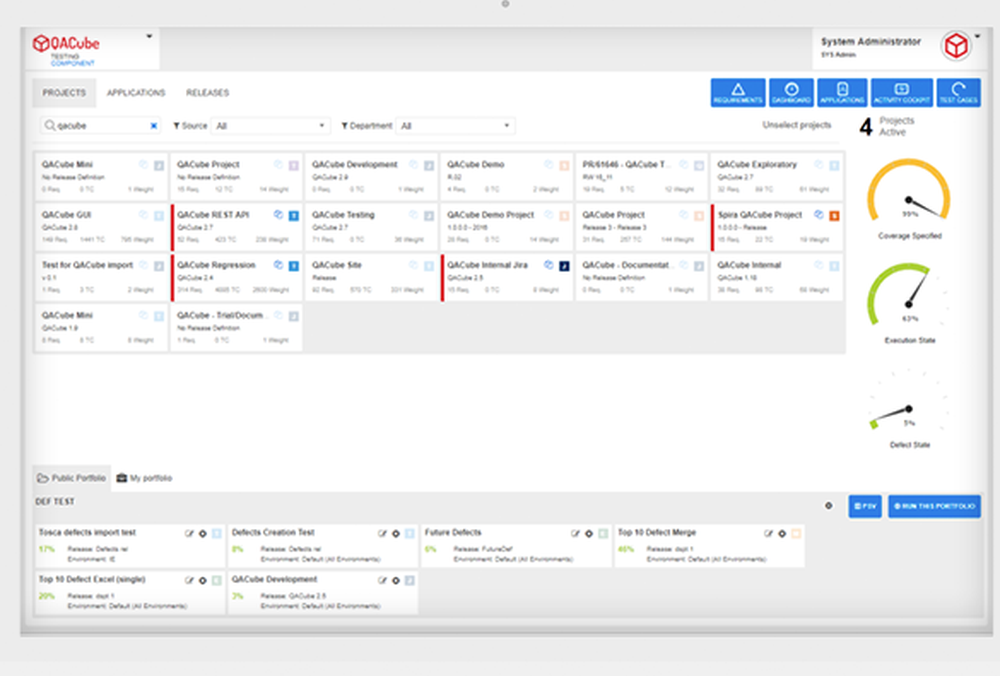Select the QACube - Trial/Docum... card
This screenshot has height=676, width=1000.
[x=237, y=327]
